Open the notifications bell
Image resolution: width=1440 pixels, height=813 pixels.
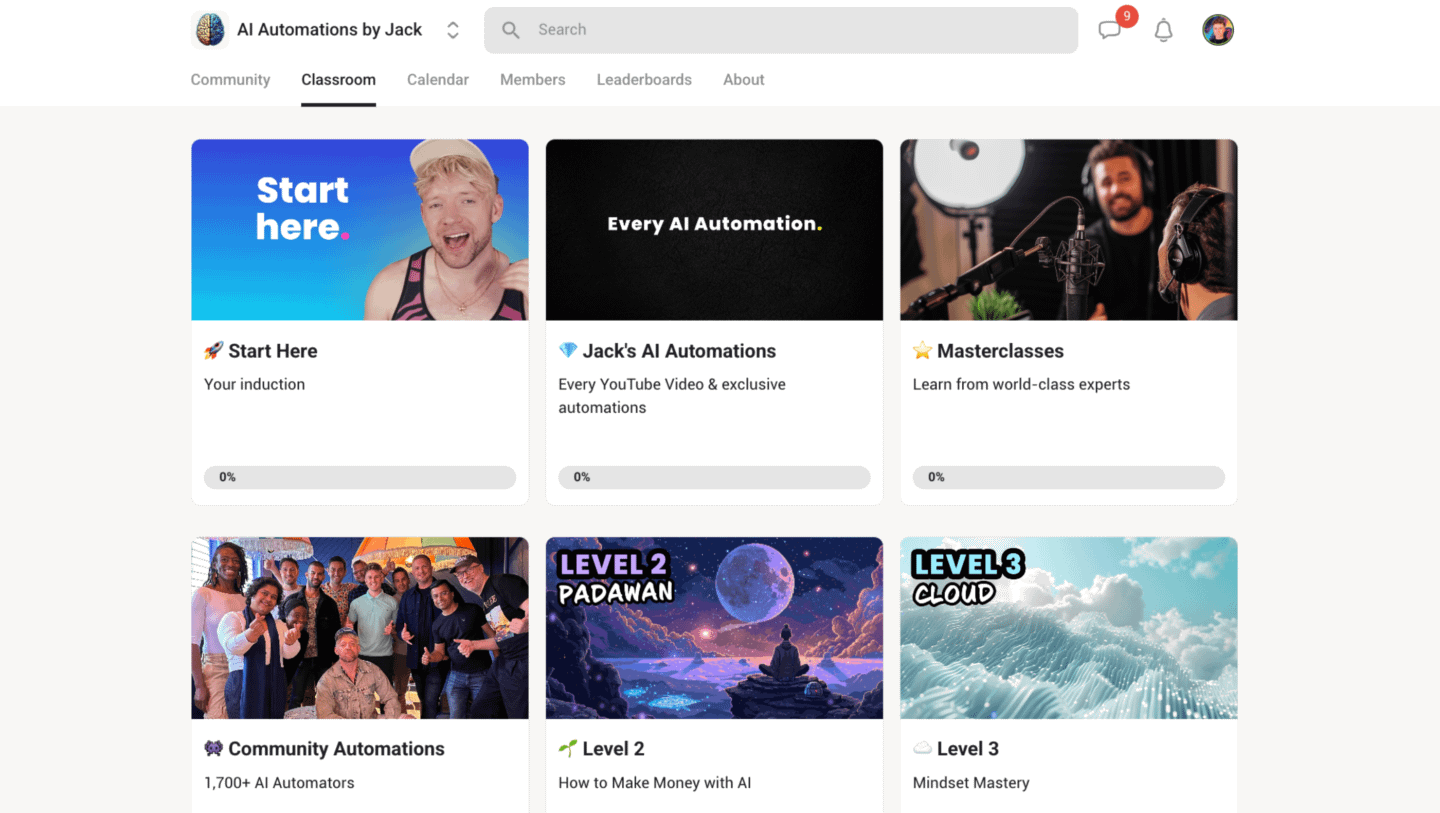1164,30
